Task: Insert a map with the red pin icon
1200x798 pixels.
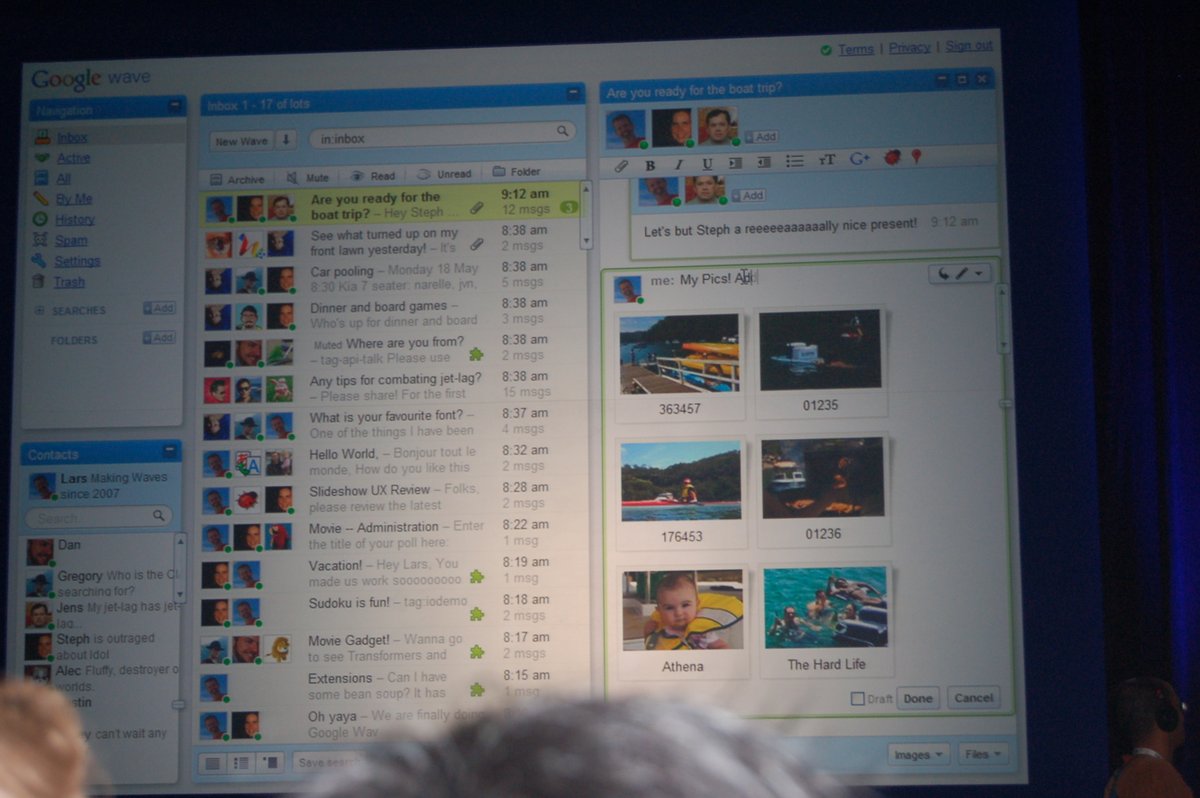Action: pos(915,157)
